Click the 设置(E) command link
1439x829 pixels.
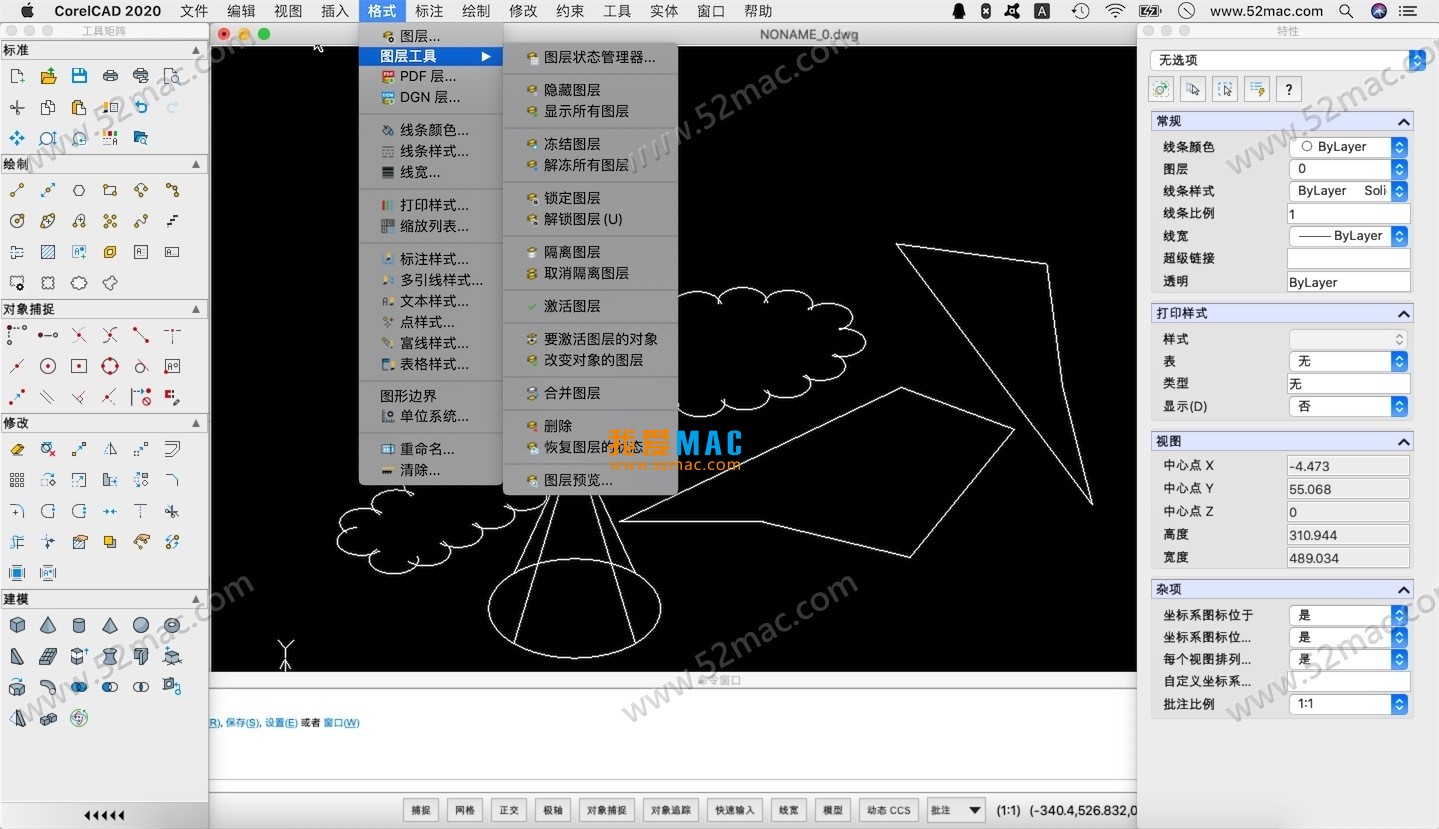coord(281,722)
